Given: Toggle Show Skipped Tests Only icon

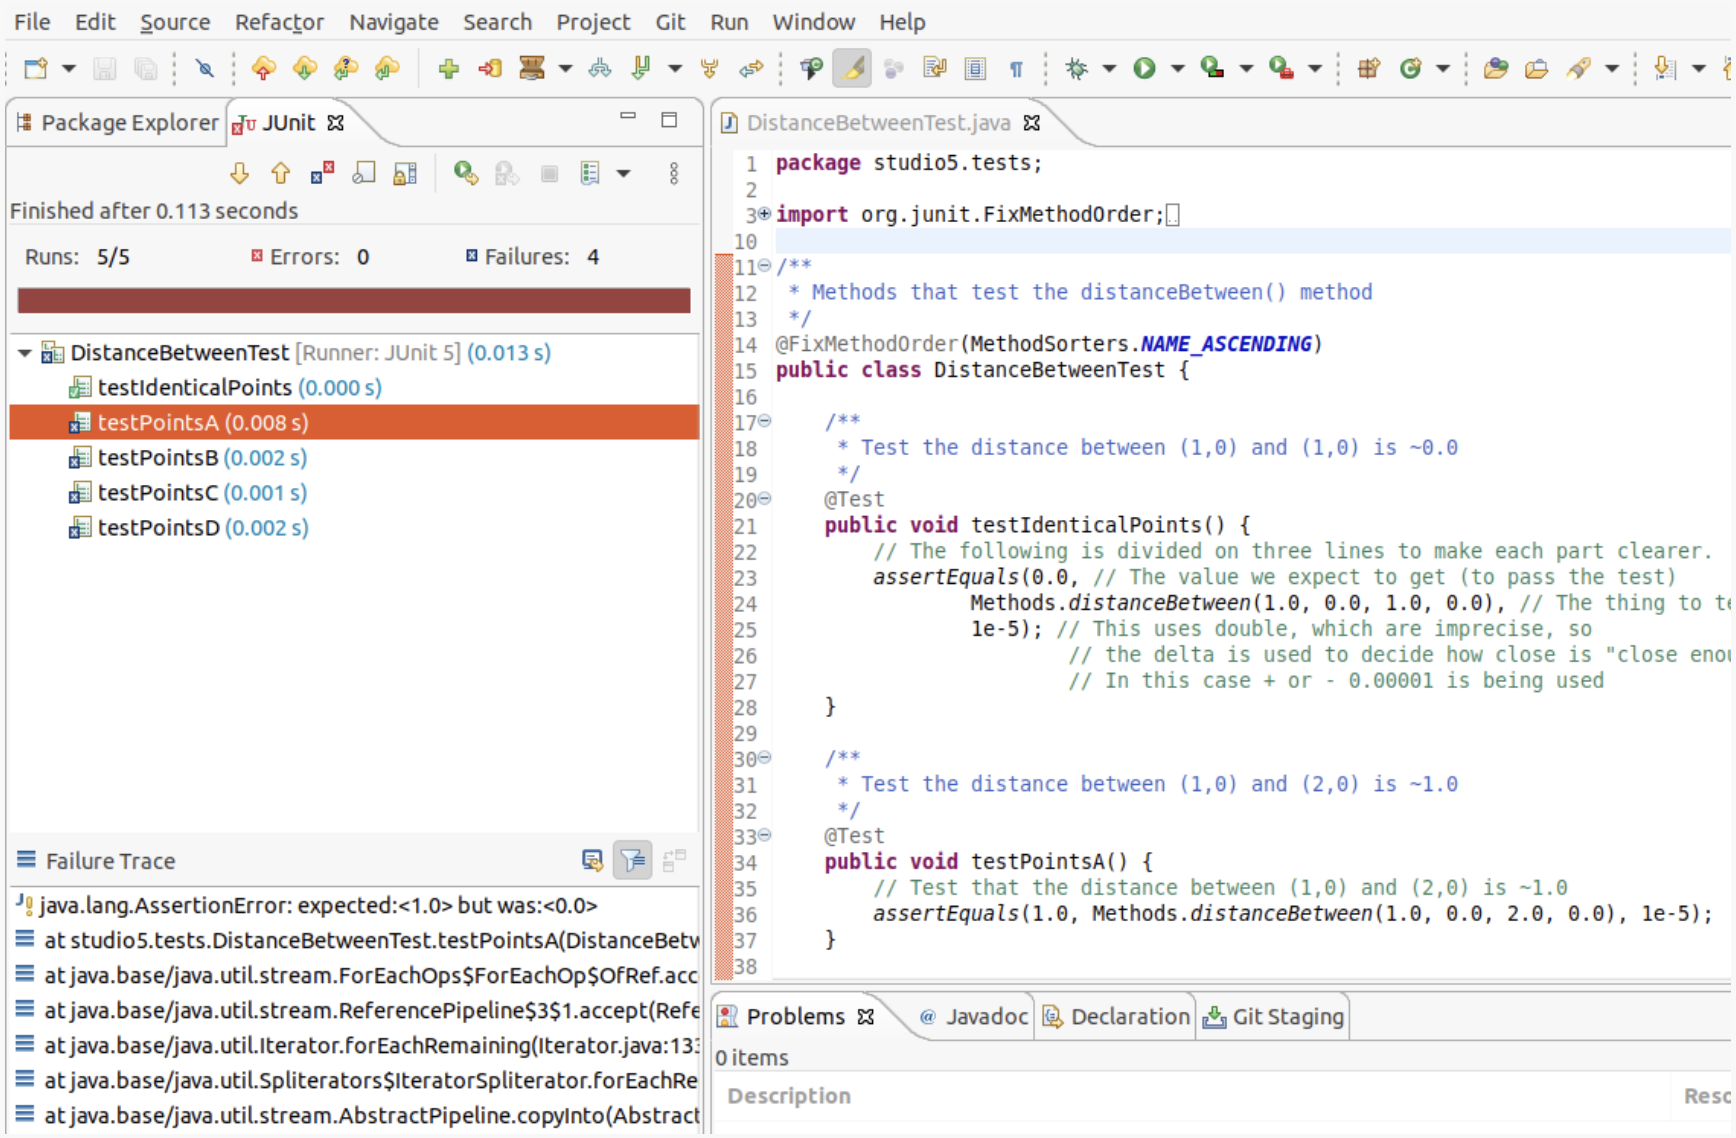Looking at the screenshot, I should 364,173.
